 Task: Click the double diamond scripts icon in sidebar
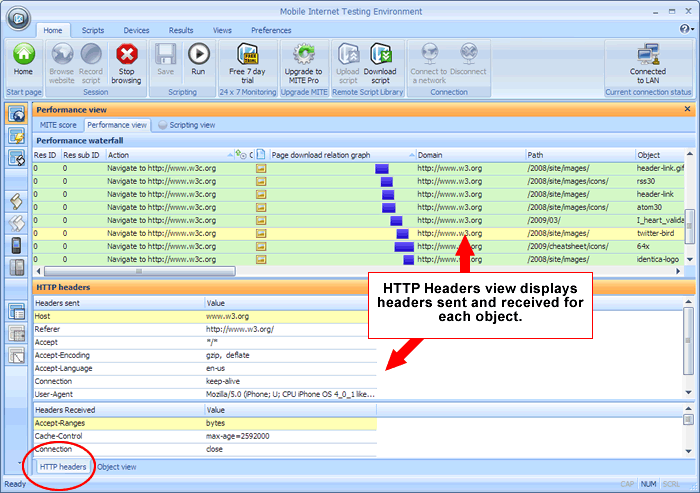[x=17, y=223]
